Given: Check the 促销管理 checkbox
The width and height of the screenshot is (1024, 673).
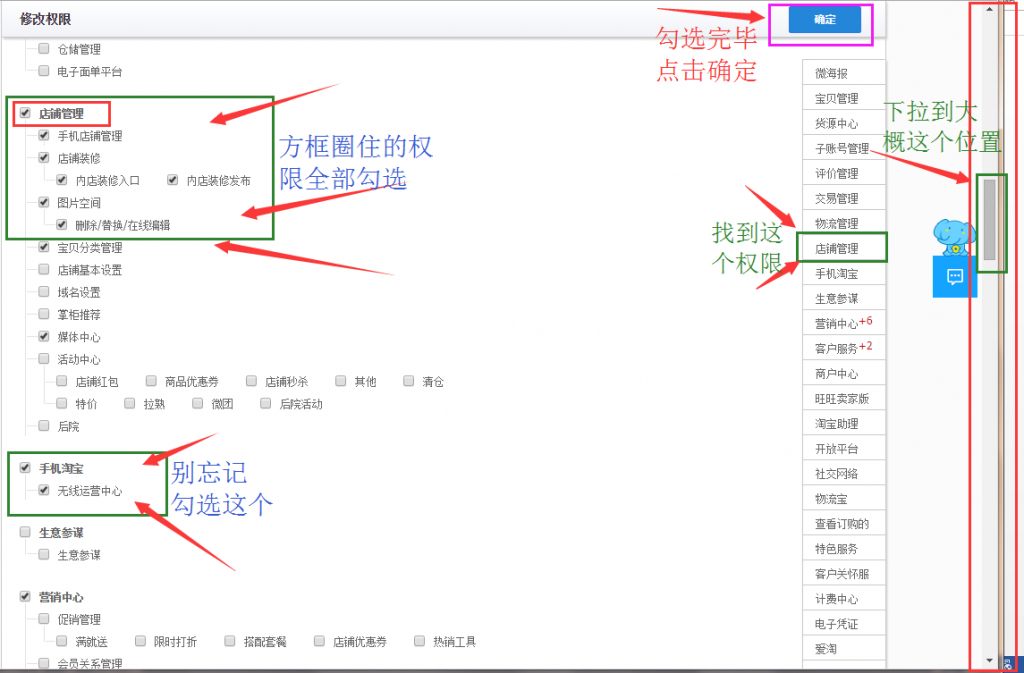Looking at the screenshot, I should pos(44,618).
